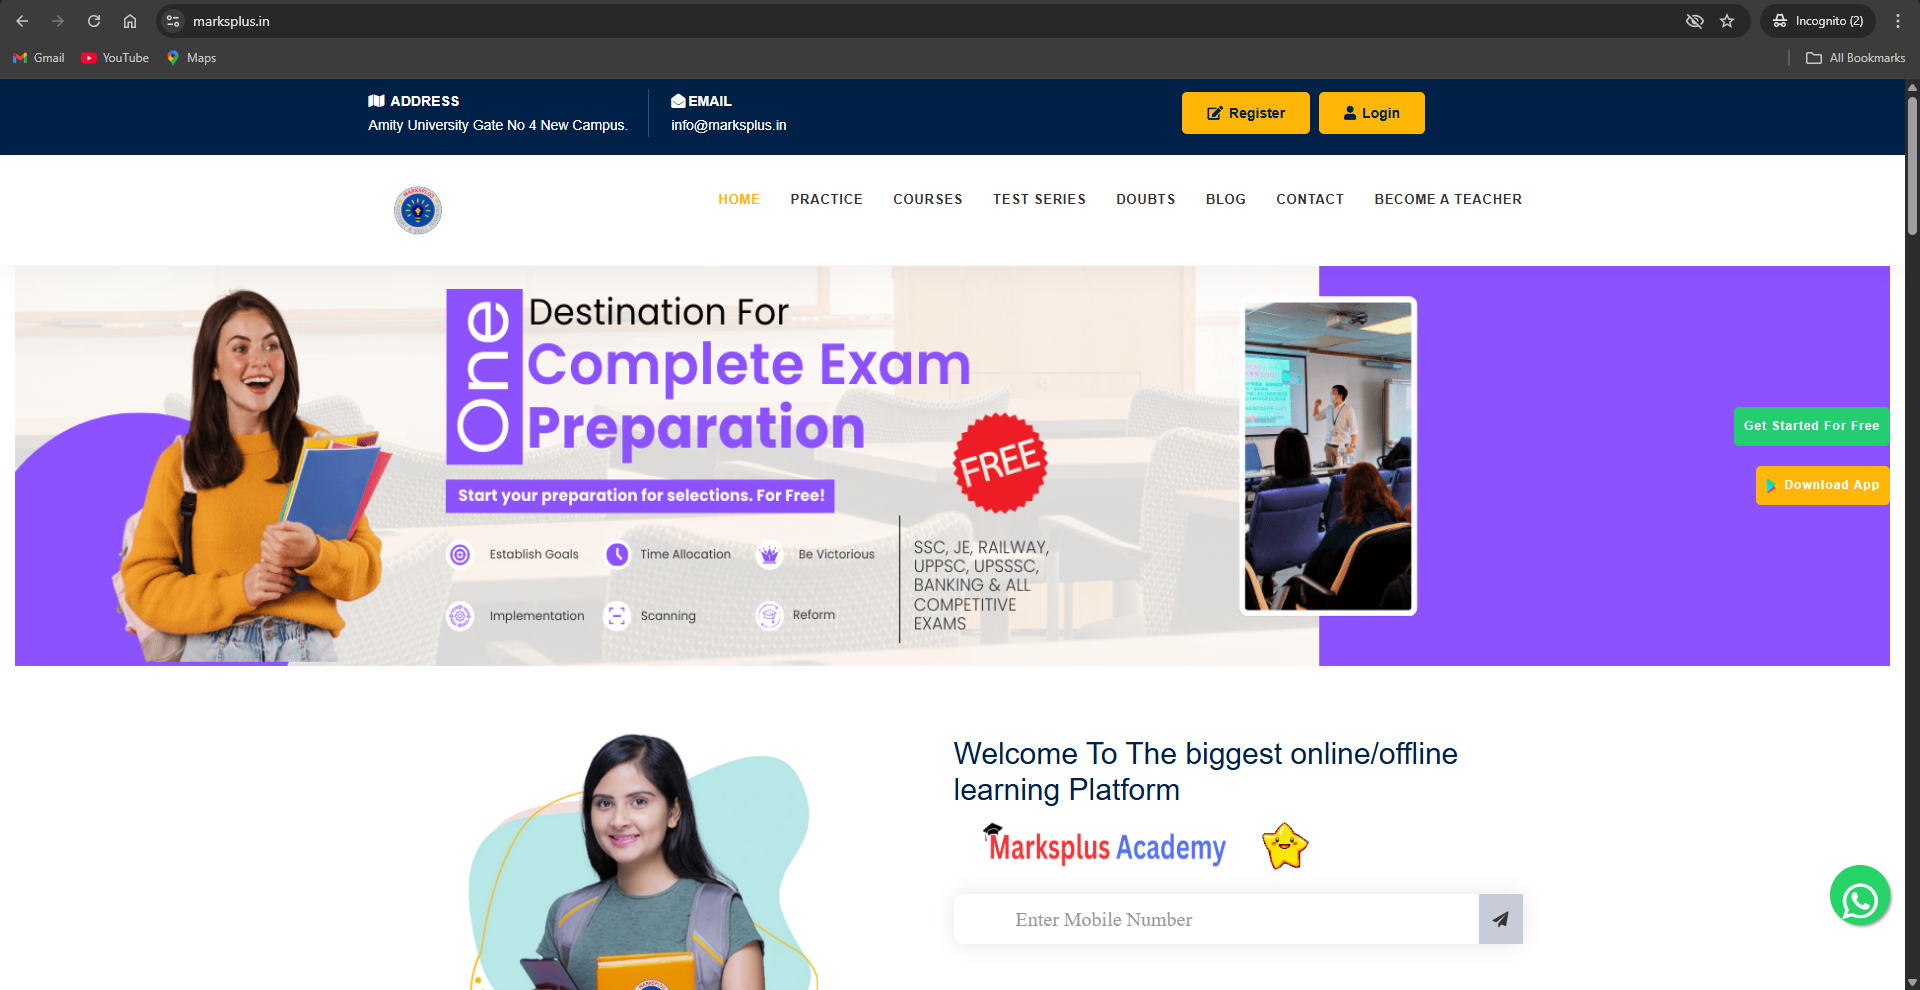
Task: Open the COURSES menu item
Action: (x=927, y=199)
